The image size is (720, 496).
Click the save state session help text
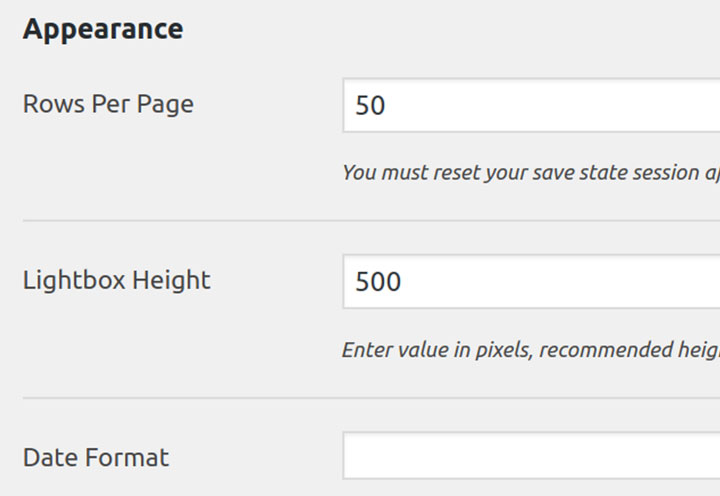pyautogui.click(x=531, y=173)
